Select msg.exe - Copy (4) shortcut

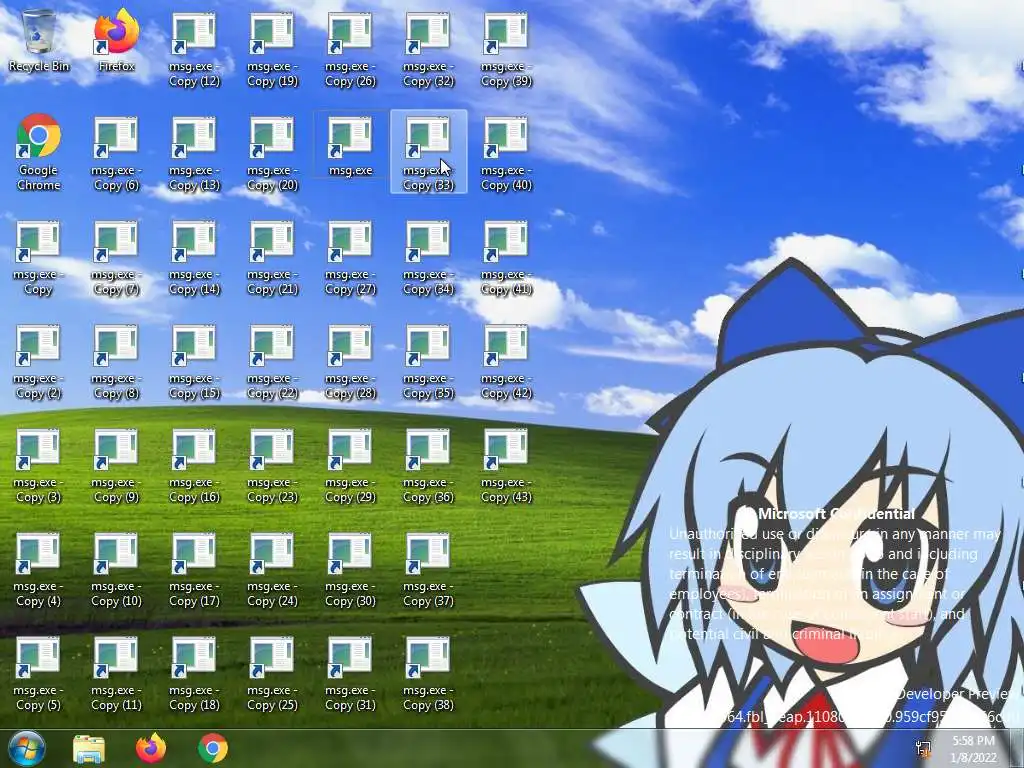tap(39, 569)
